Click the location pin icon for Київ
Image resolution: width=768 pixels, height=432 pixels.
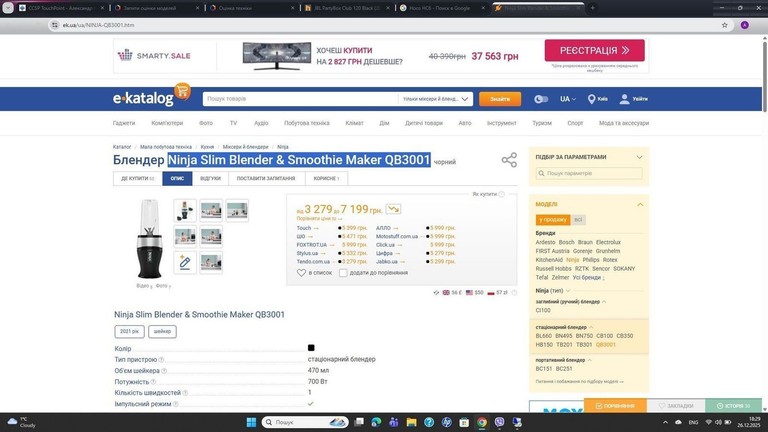click(x=591, y=99)
